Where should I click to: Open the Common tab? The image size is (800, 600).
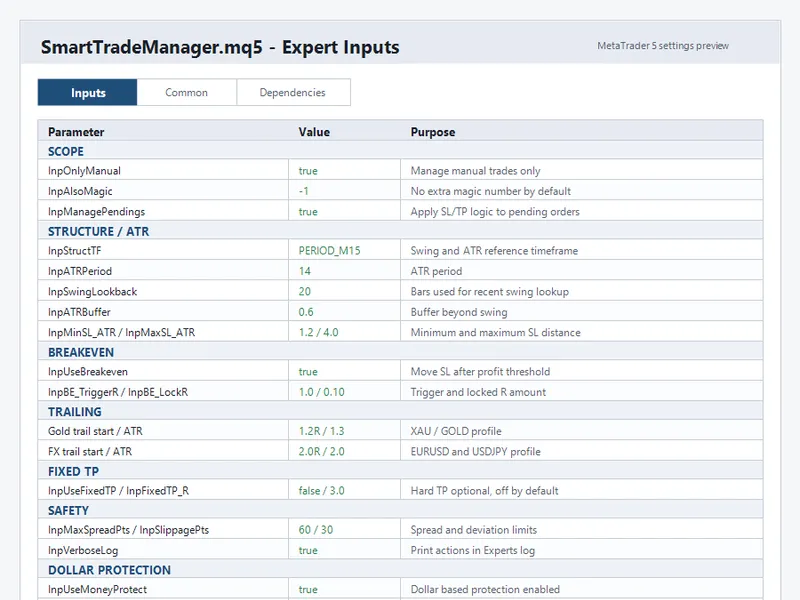(x=186, y=92)
